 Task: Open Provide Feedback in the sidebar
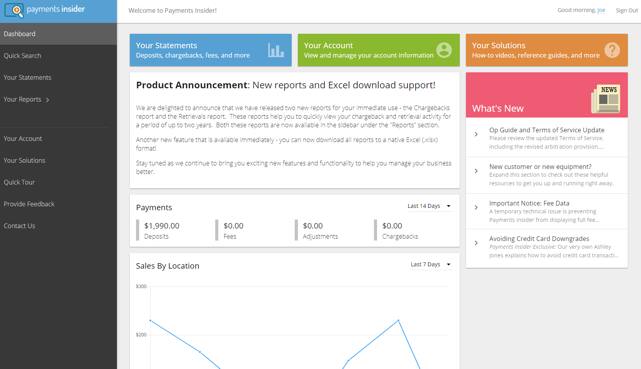click(58, 204)
